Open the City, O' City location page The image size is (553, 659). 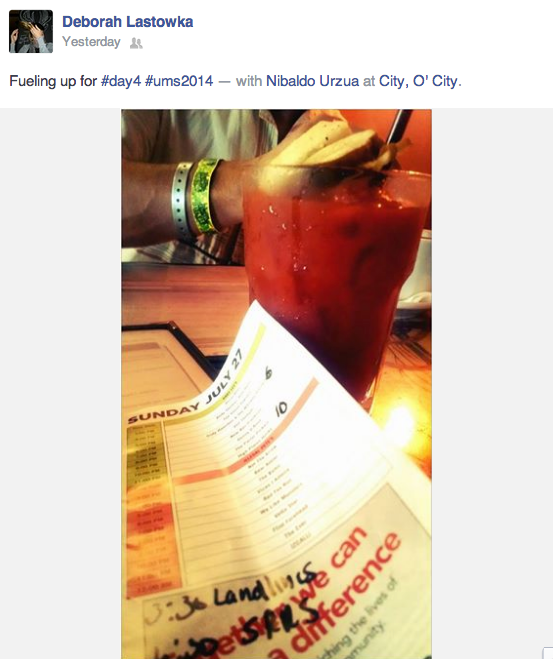pyautogui.click(x=418, y=81)
